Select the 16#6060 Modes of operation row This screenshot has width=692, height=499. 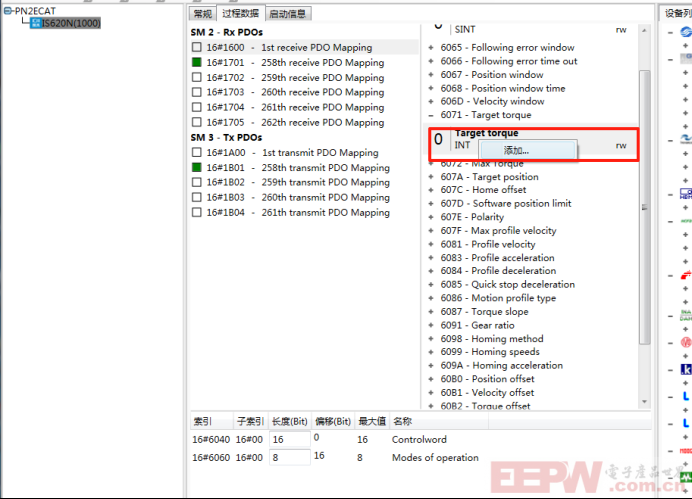421,458
